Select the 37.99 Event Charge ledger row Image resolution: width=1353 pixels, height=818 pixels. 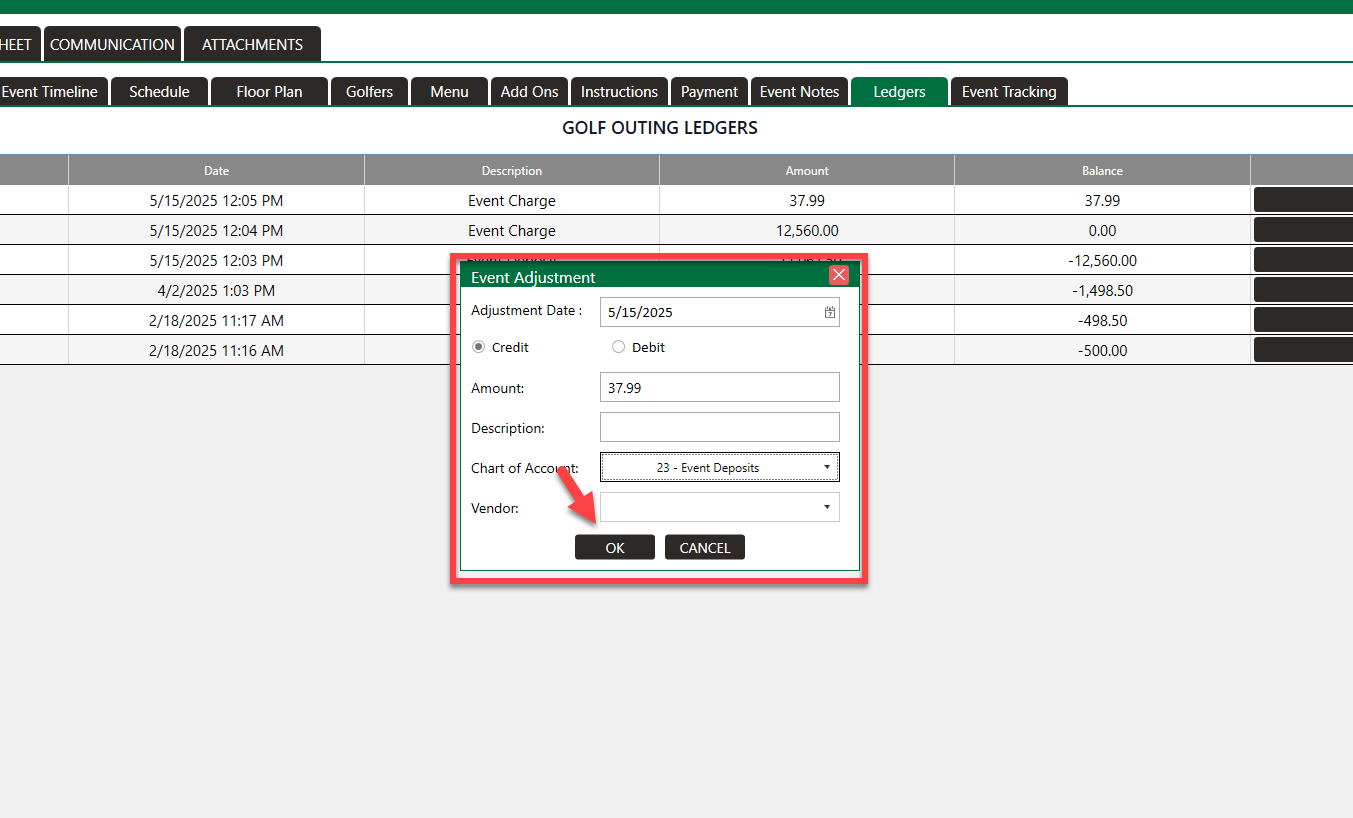pyautogui.click(x=511, y=201)
